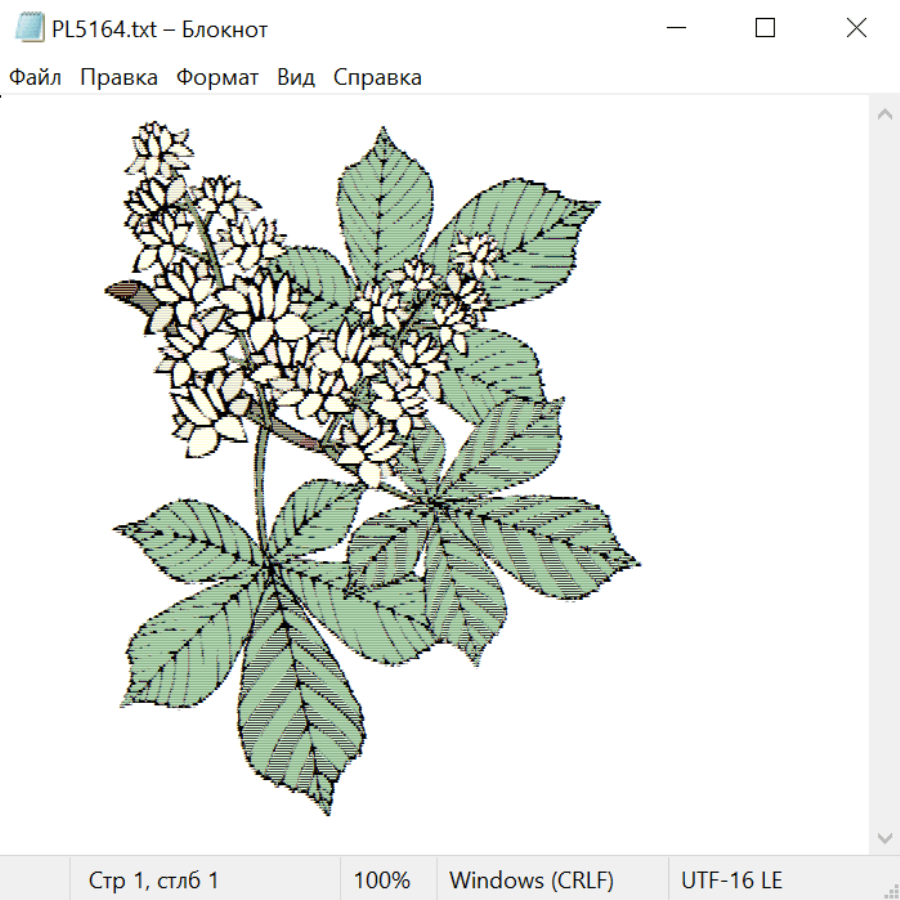The width and height of the screenshot is (900, 900).
Task: Click the scroll up arrow
Action: 885,114
